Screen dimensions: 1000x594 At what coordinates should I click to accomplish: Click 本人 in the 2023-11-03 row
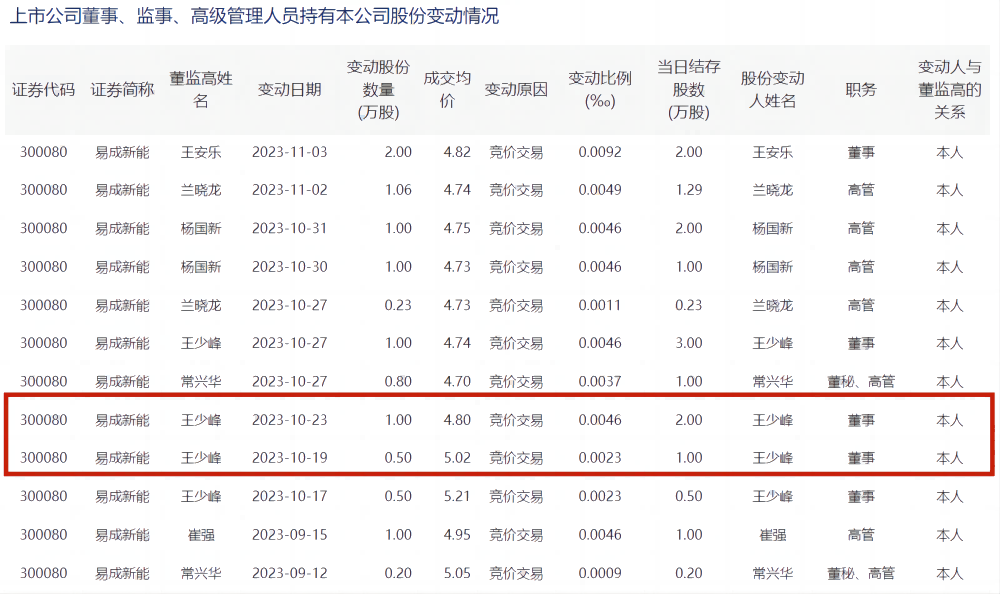click(950, 152)
